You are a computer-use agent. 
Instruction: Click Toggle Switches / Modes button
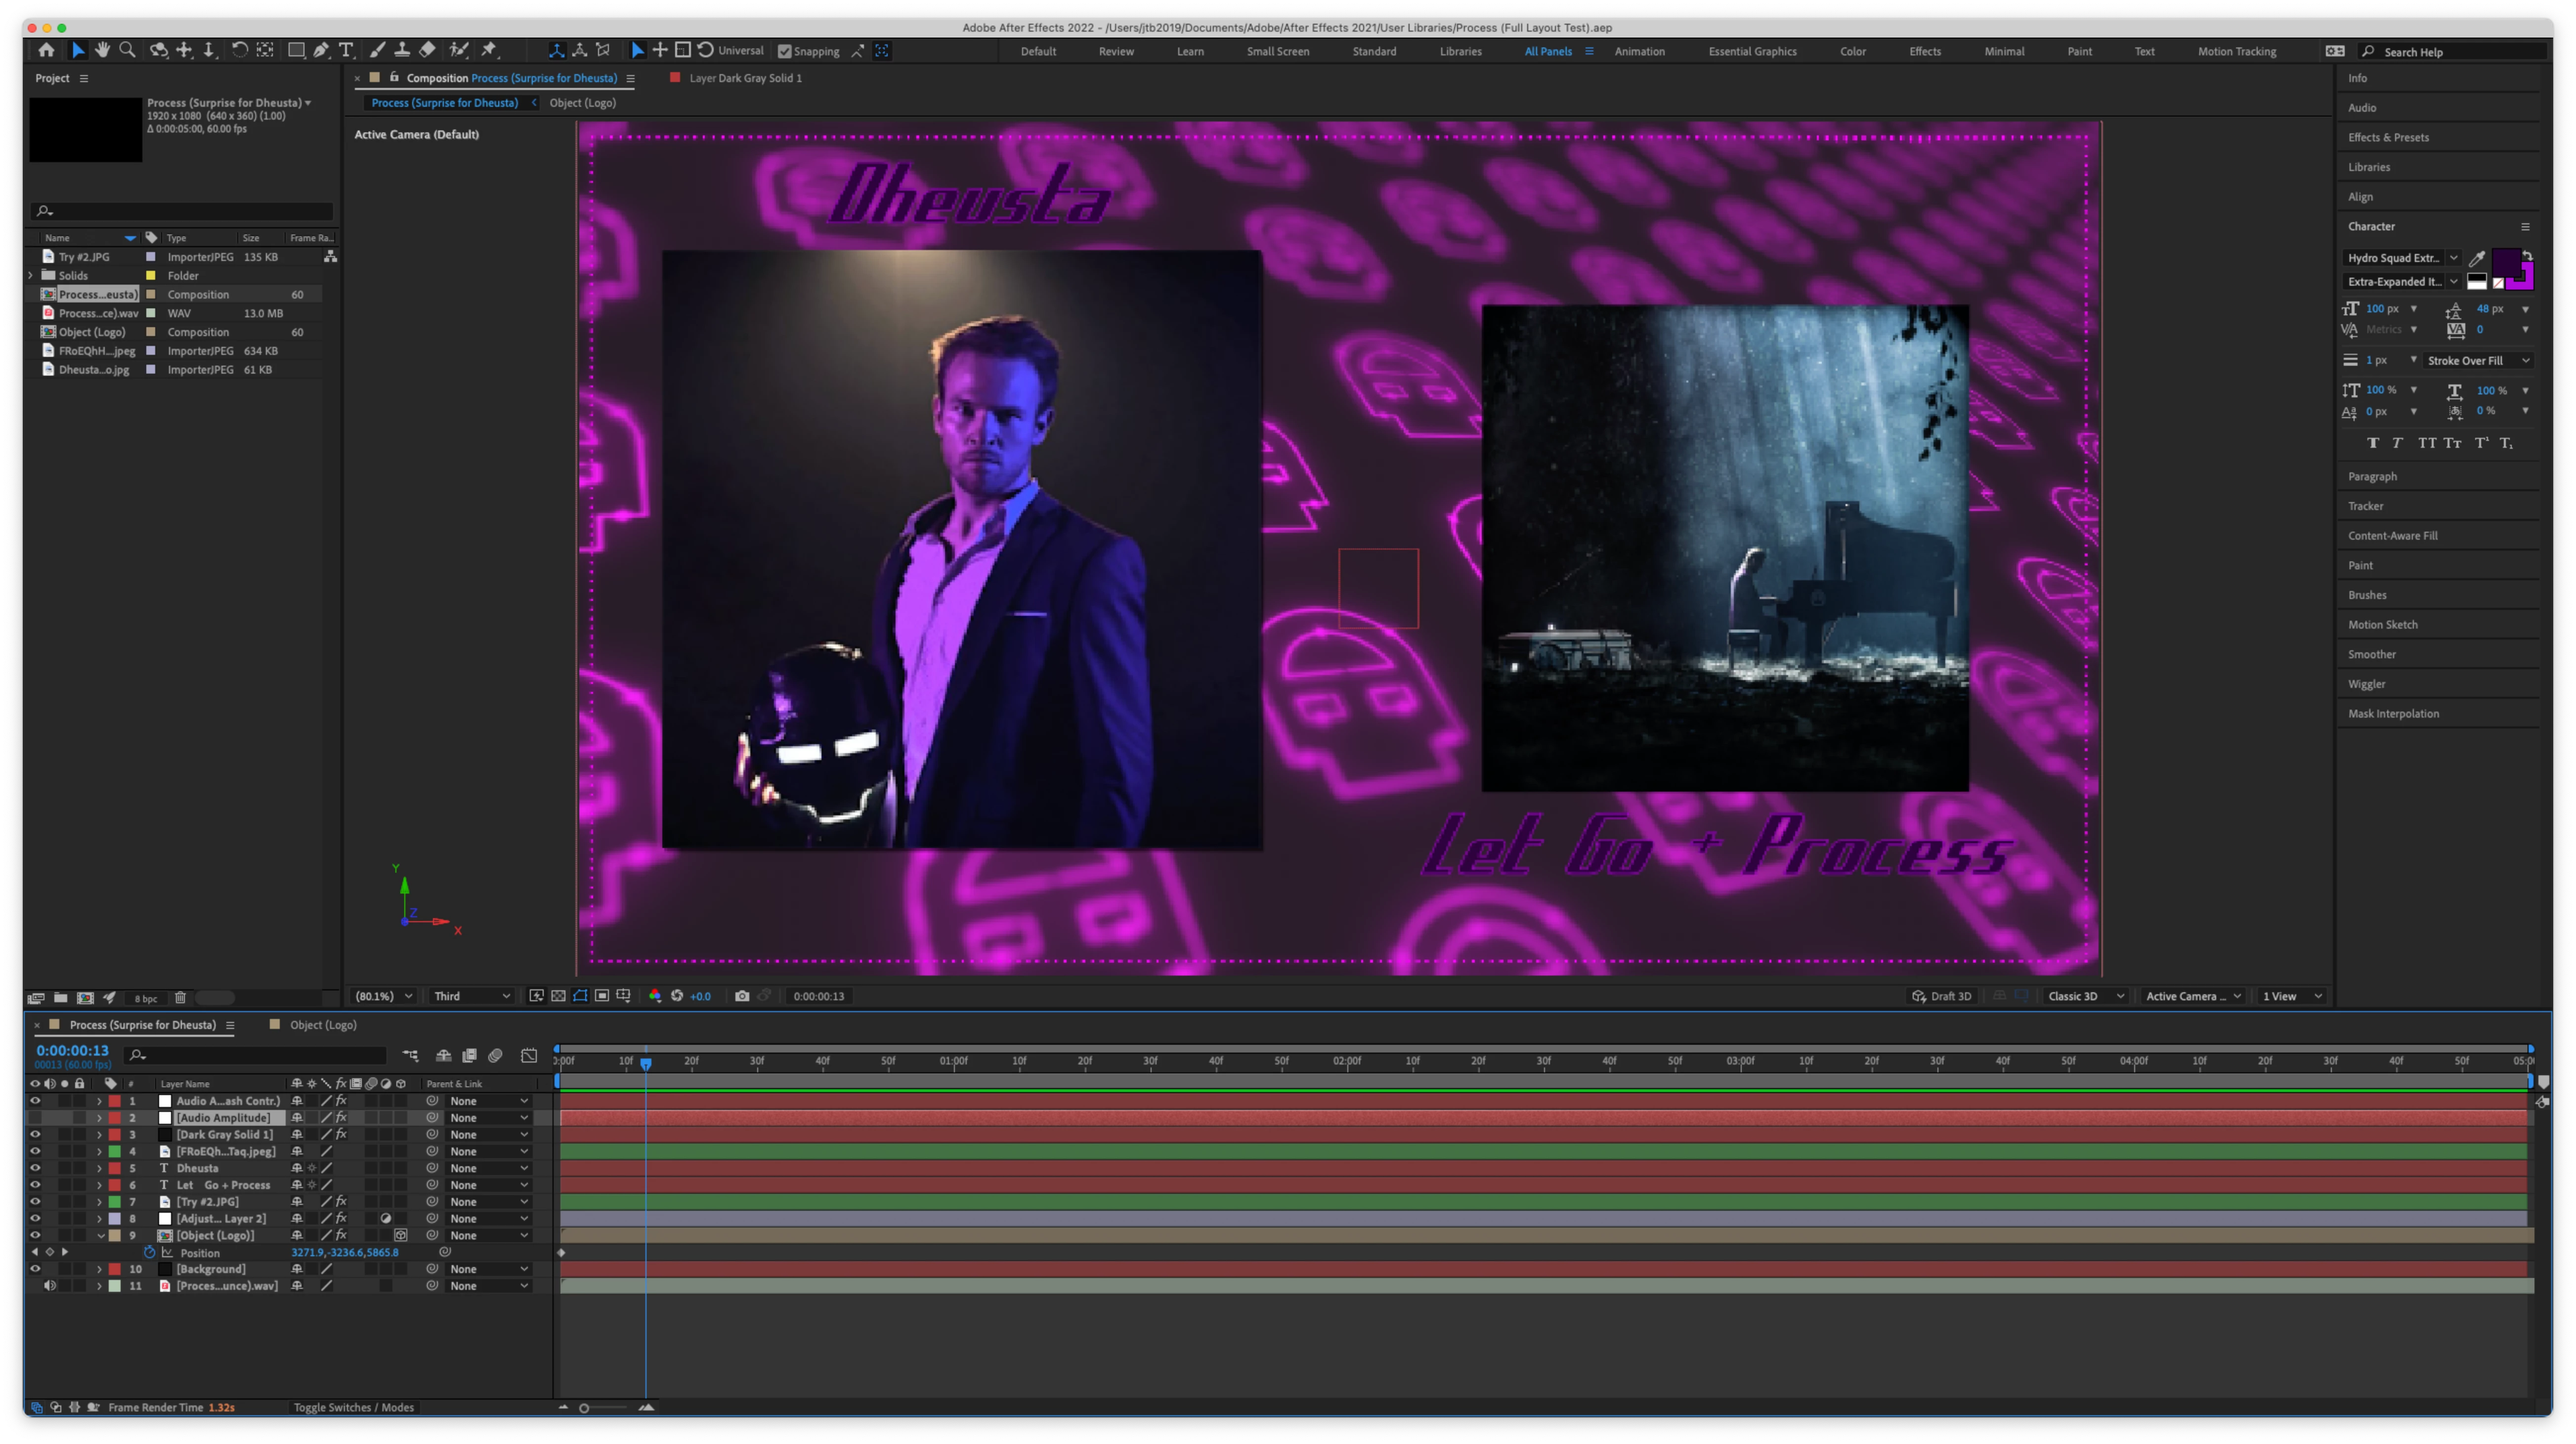(353, 1407)
